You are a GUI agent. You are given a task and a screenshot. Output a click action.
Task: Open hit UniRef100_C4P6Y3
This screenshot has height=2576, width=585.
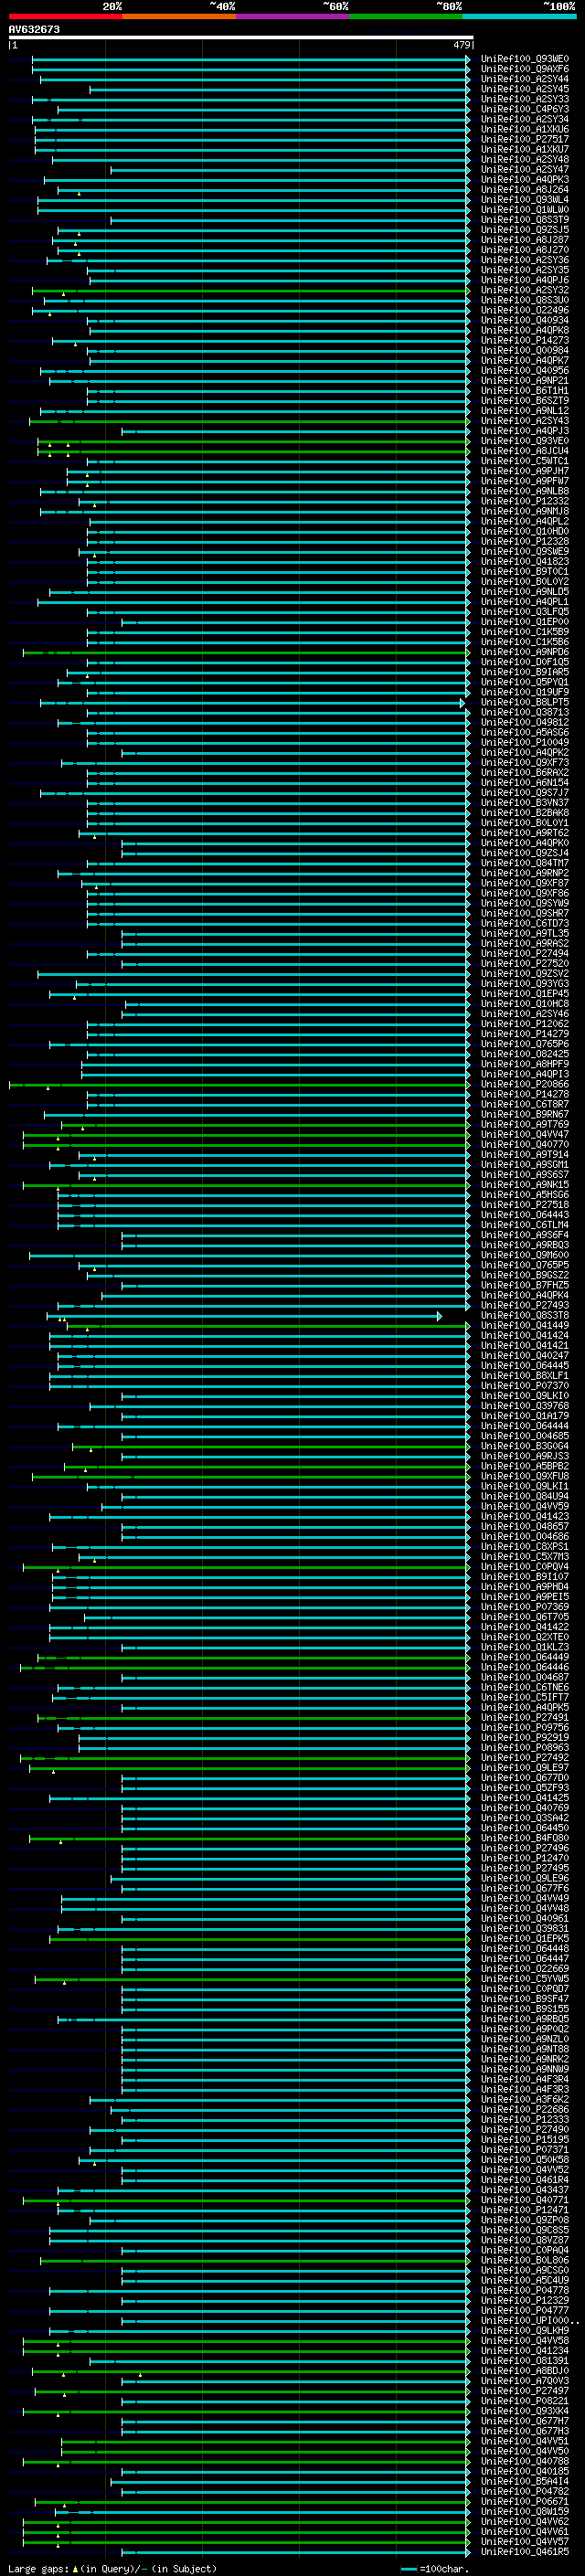coord(525,109)
